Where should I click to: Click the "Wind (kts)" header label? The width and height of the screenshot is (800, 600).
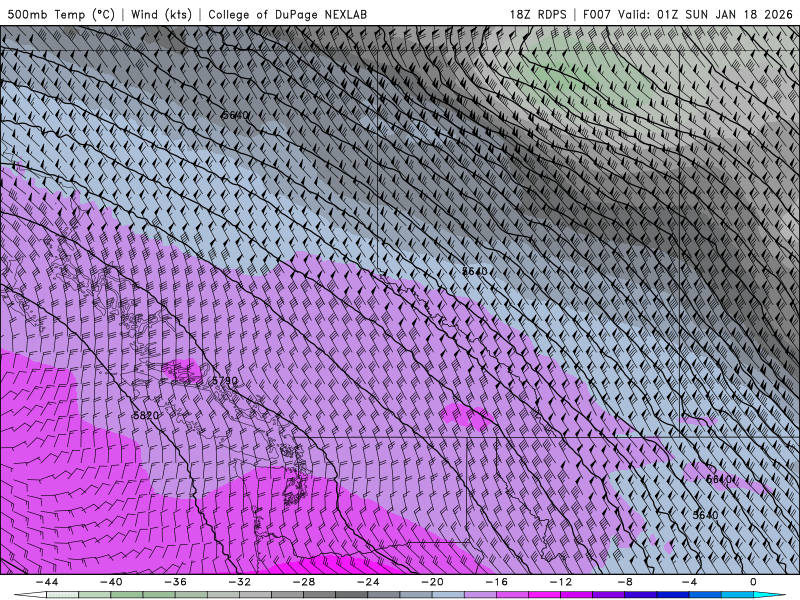tap(161, 14)
